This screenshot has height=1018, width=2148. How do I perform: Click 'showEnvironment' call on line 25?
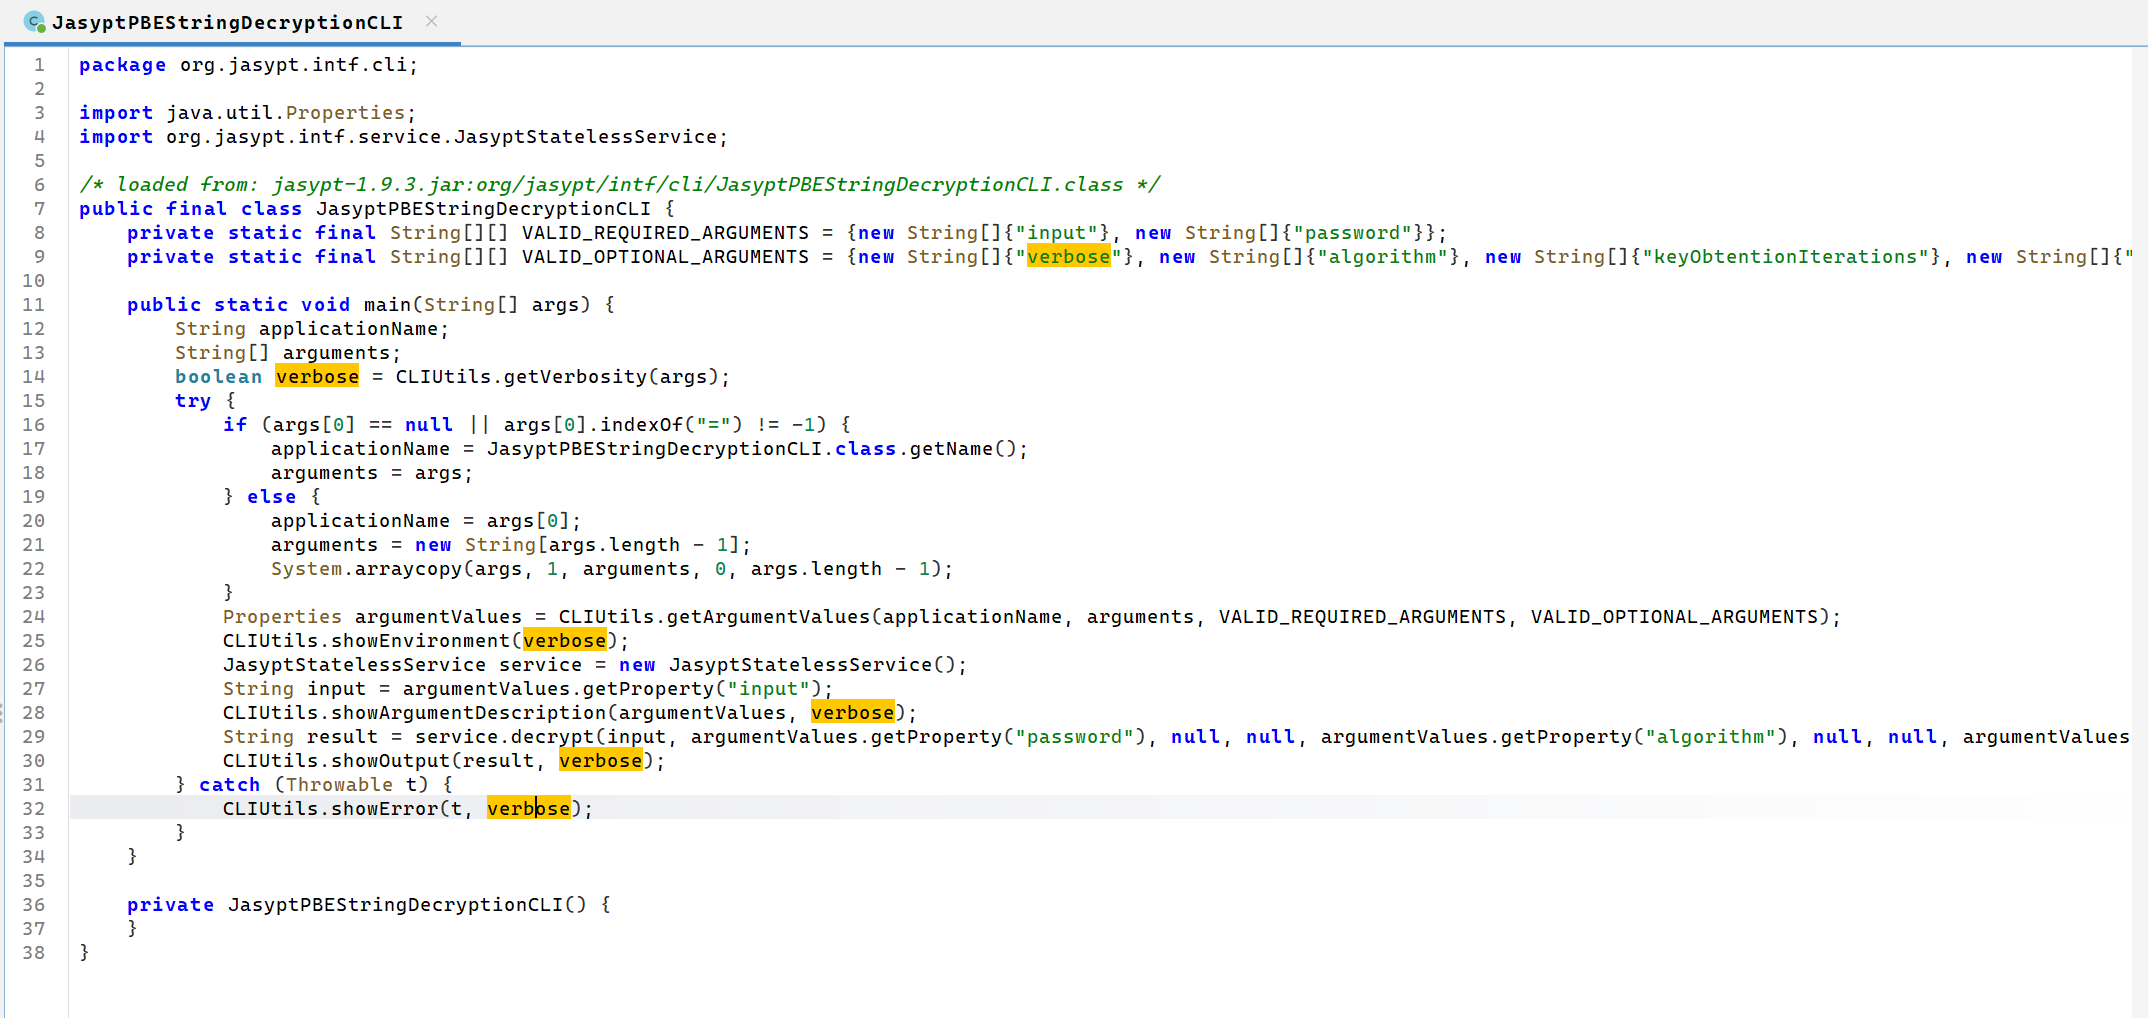pos(421,641)
